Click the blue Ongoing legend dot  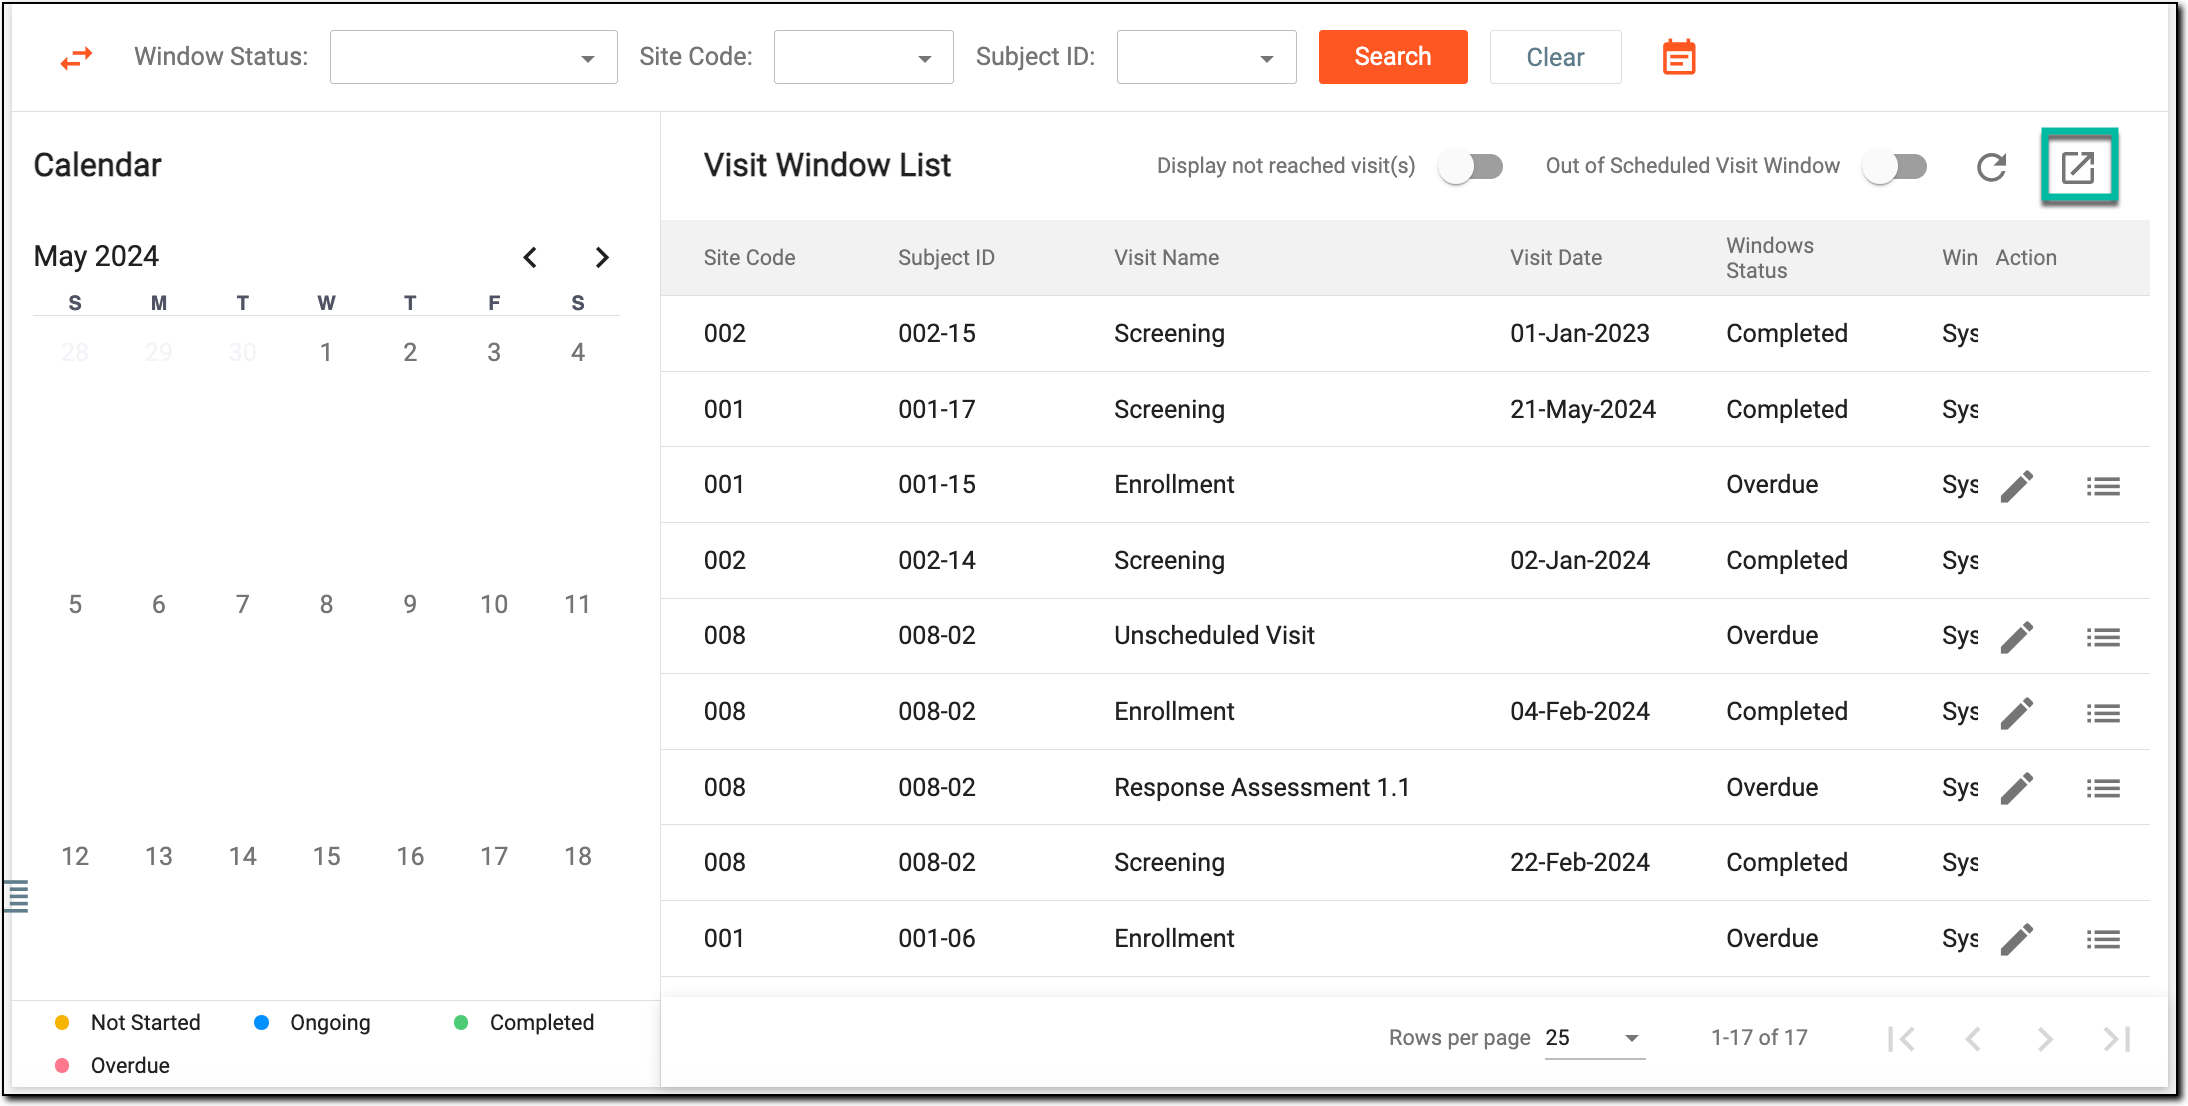262,1022
